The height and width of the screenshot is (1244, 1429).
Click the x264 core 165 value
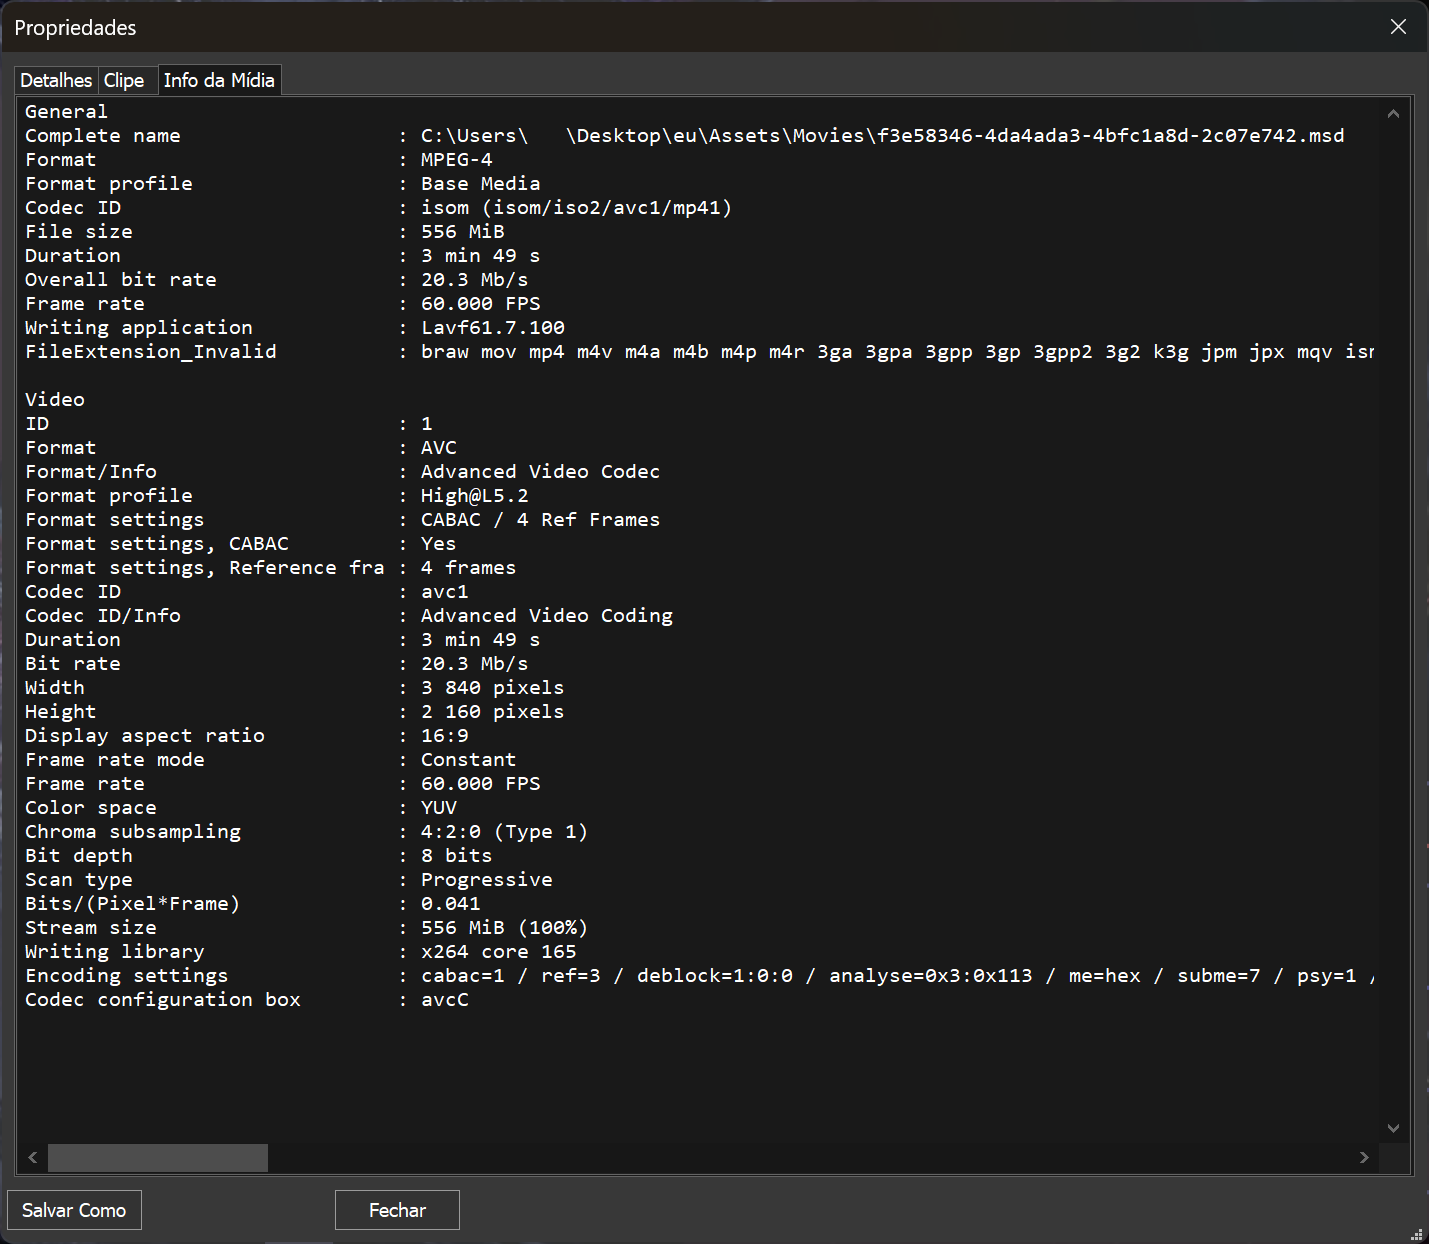point(498,952)
